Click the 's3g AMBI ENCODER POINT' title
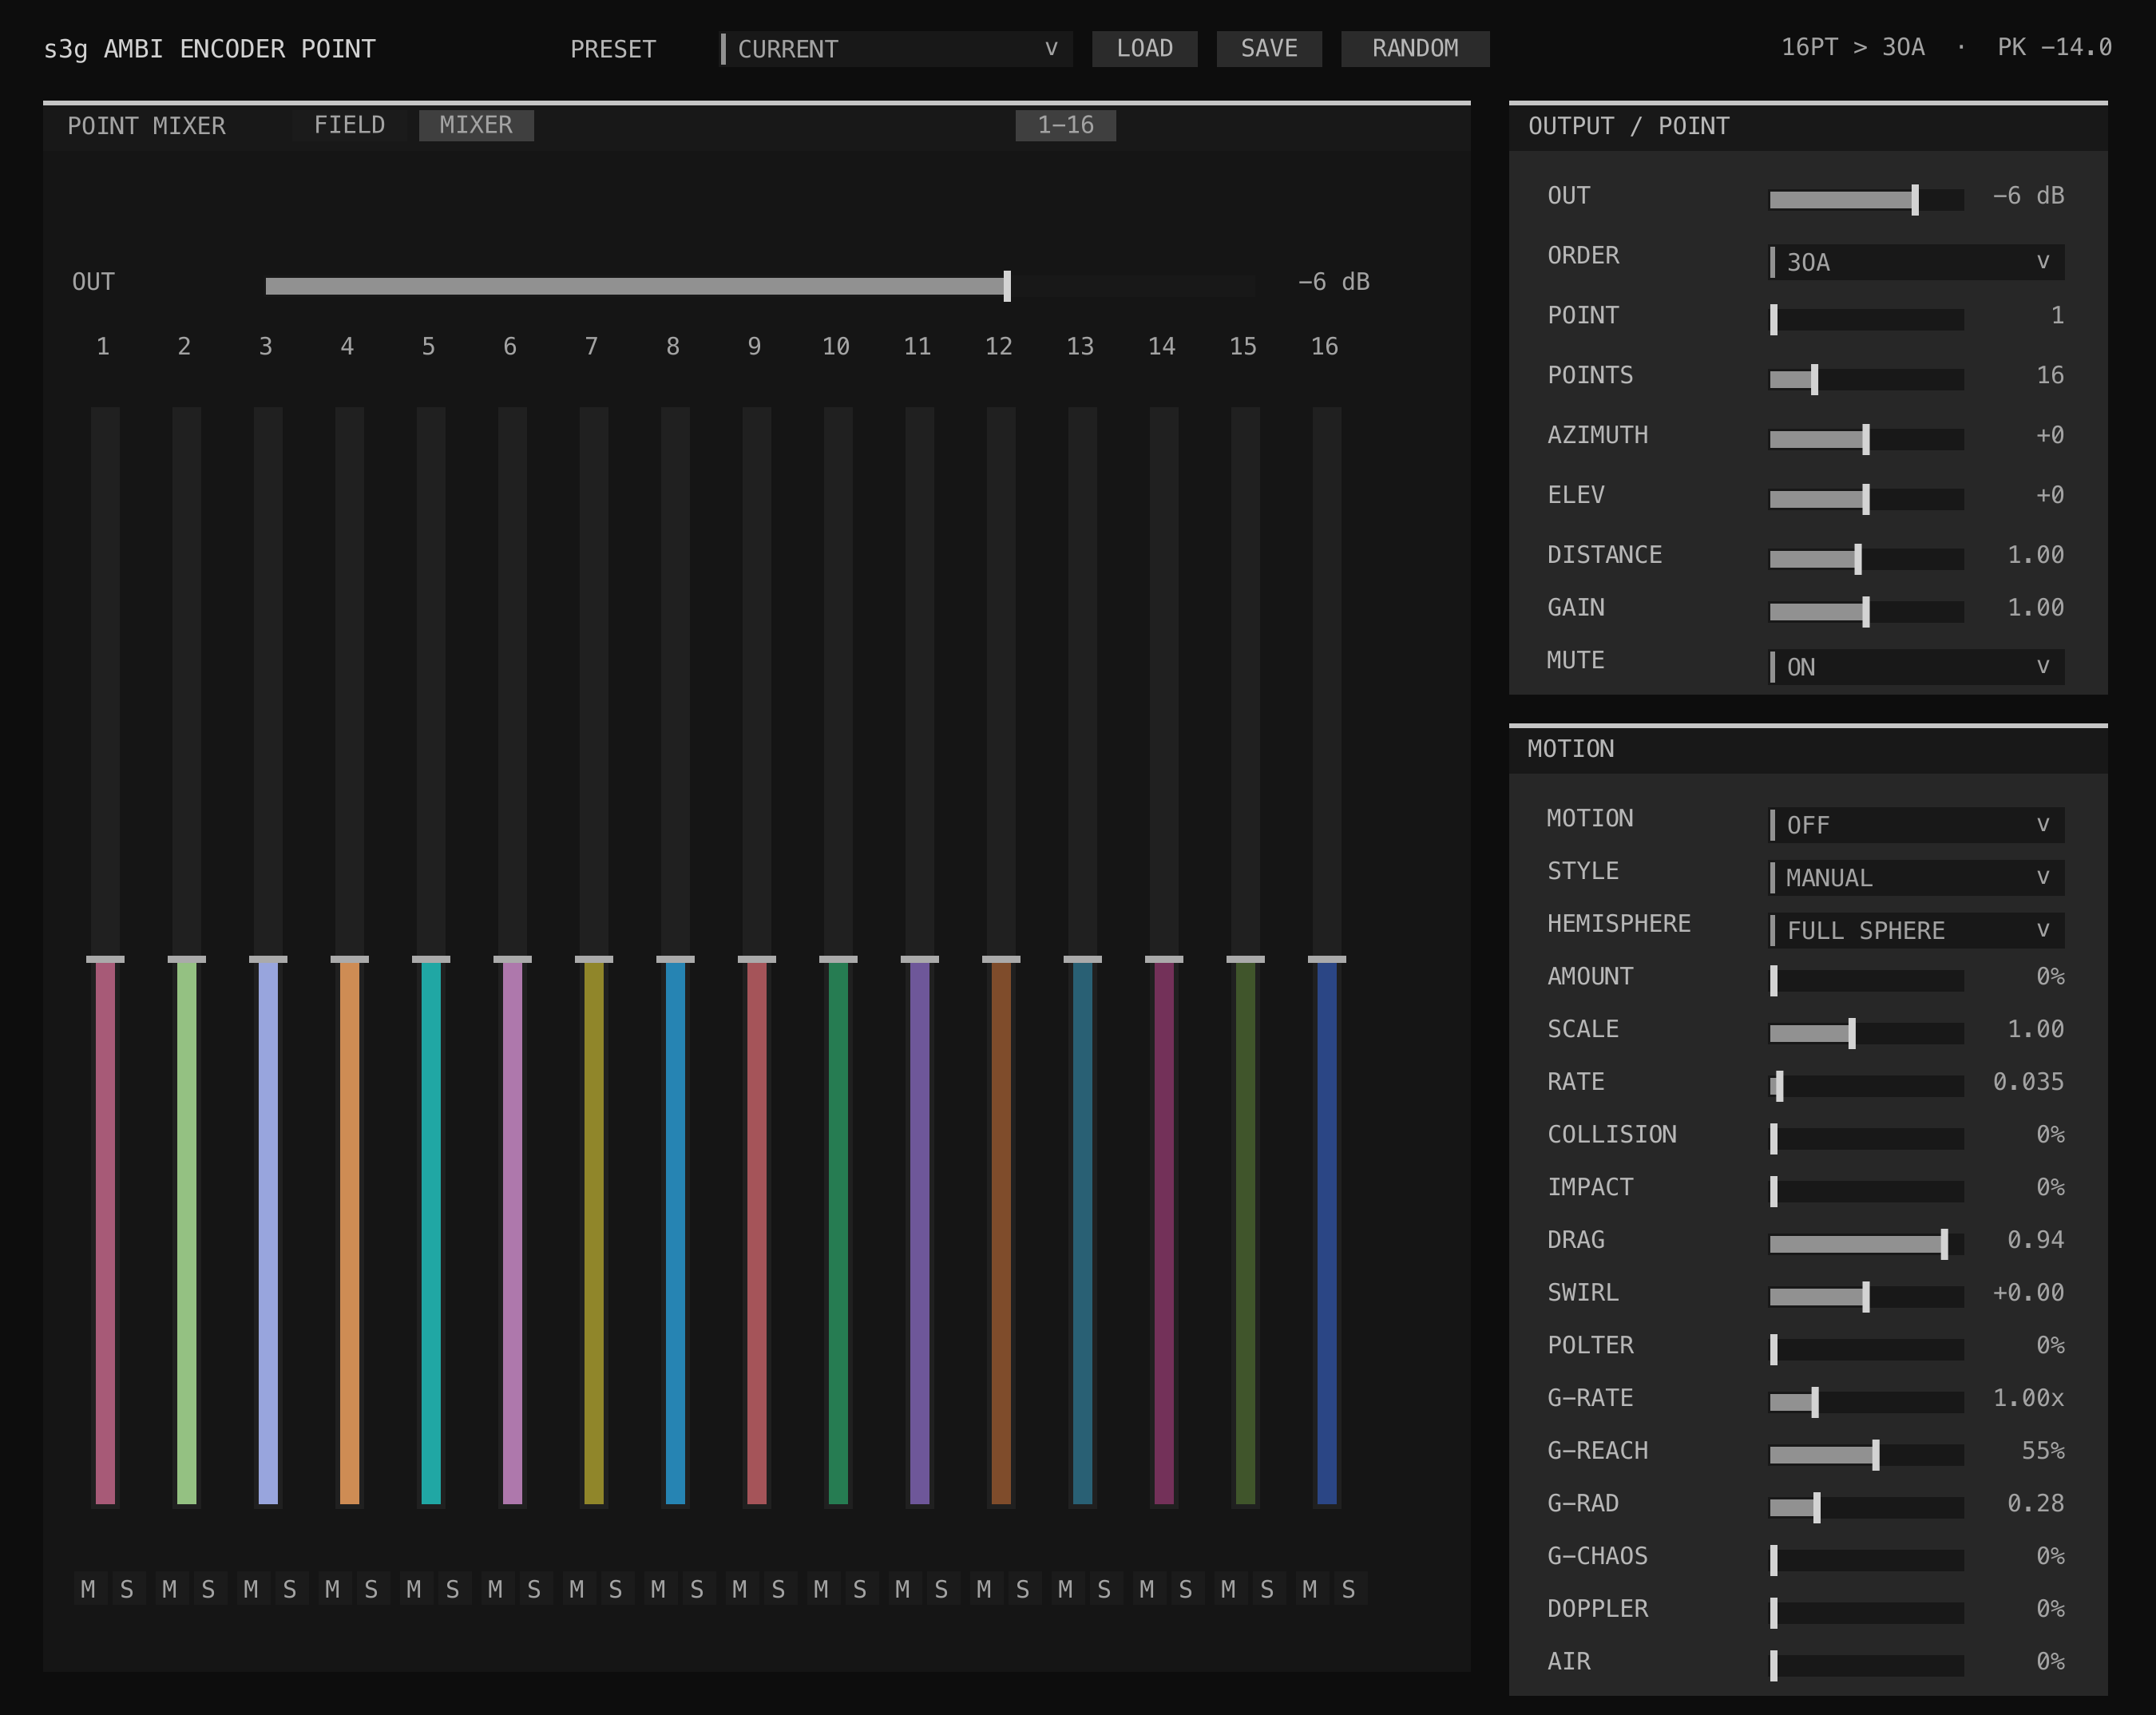Image resolution: width=2156 pixels, height=1715 pixels. [x=210, y=49]
